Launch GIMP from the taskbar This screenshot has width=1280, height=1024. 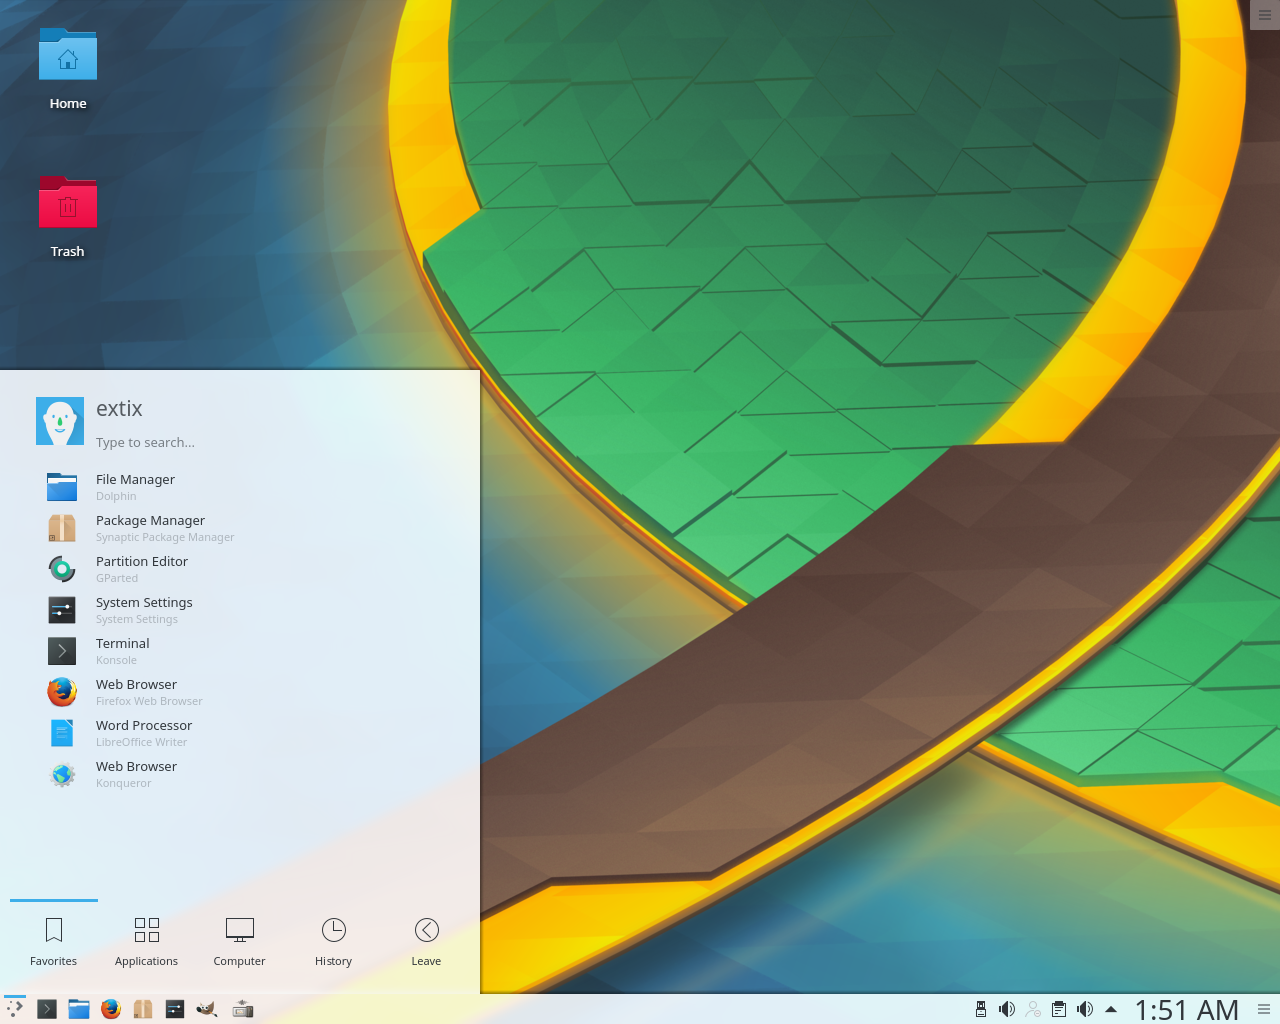click(207, 1009)
